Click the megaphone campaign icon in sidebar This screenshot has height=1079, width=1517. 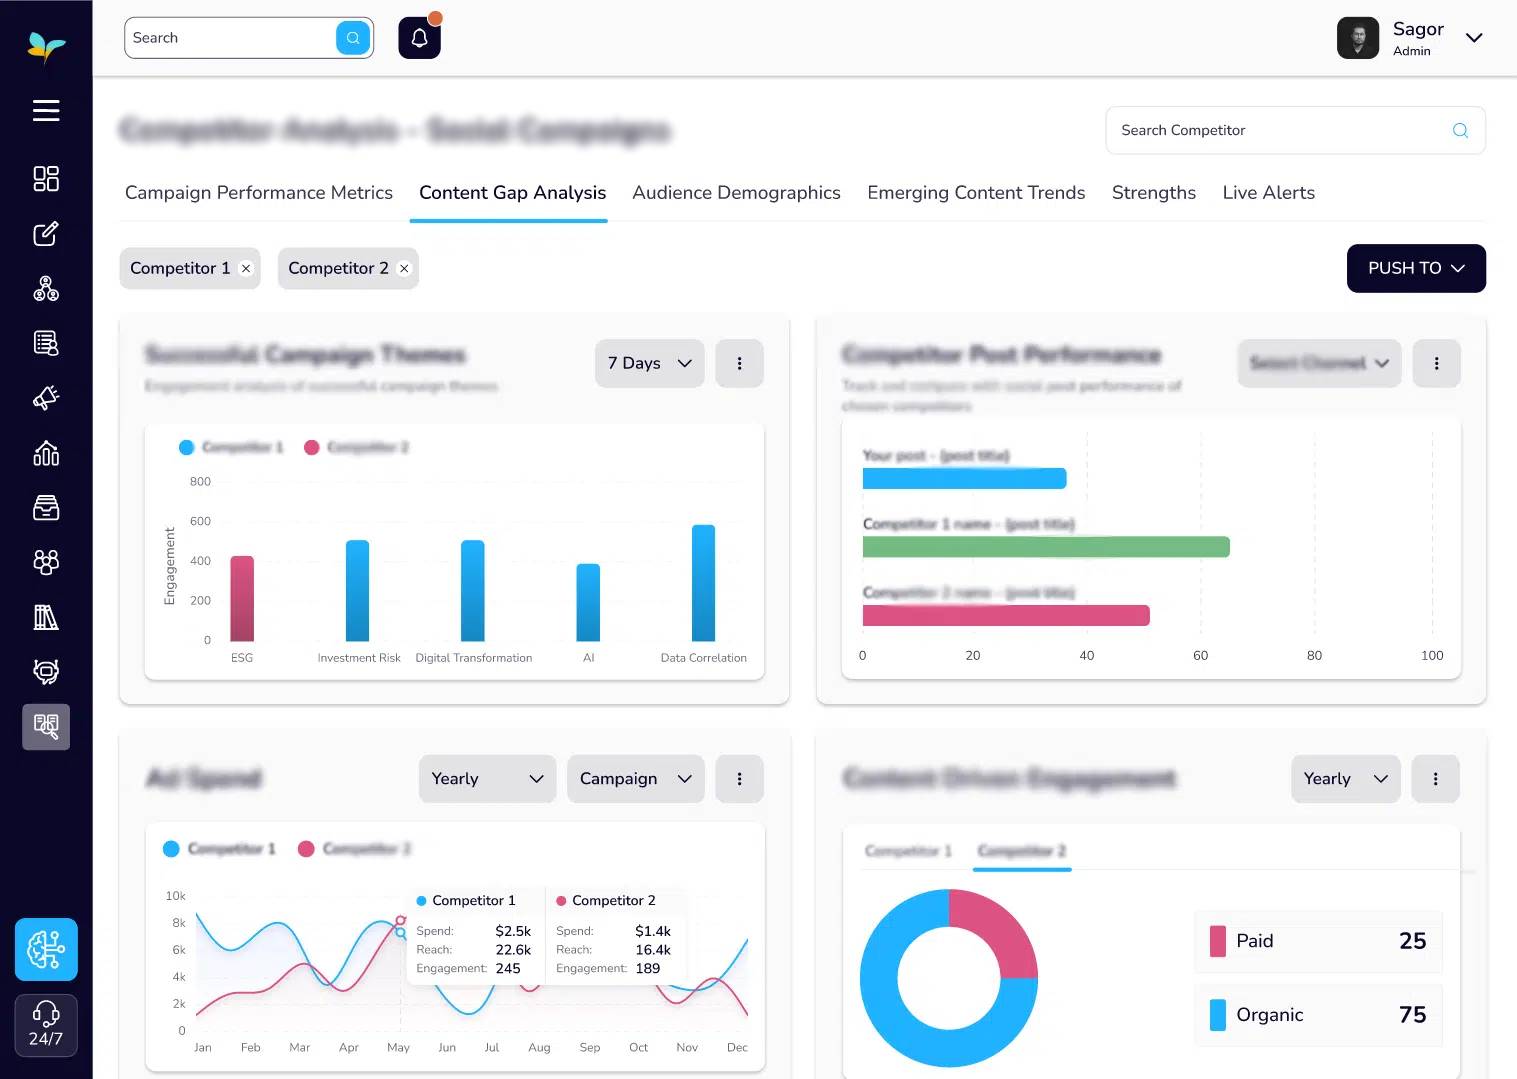pos(46,398)
